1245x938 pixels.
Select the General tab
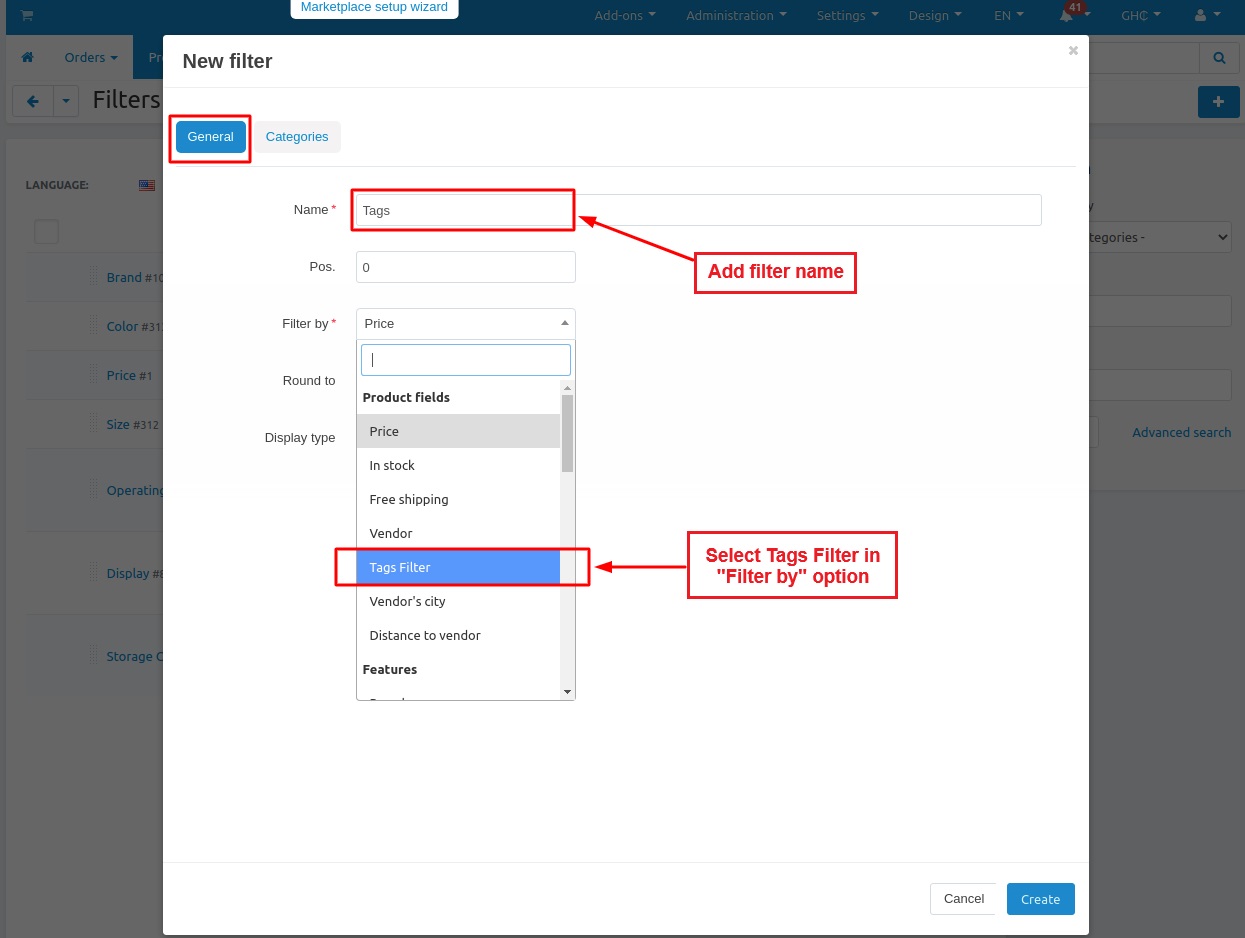[210, 137]
